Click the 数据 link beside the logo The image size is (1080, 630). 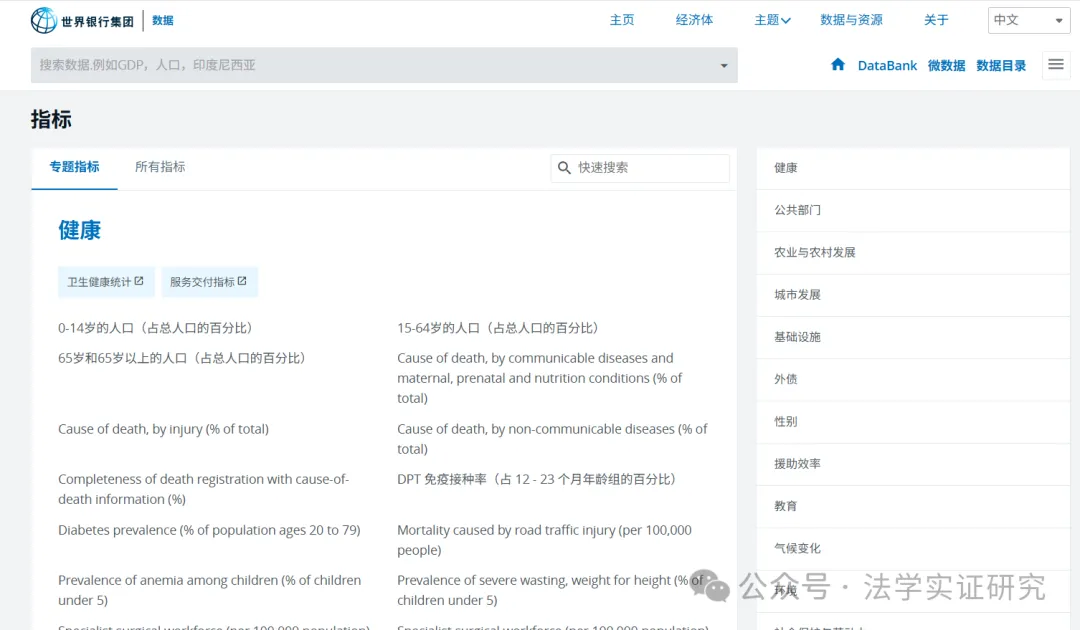click(163, 21)
